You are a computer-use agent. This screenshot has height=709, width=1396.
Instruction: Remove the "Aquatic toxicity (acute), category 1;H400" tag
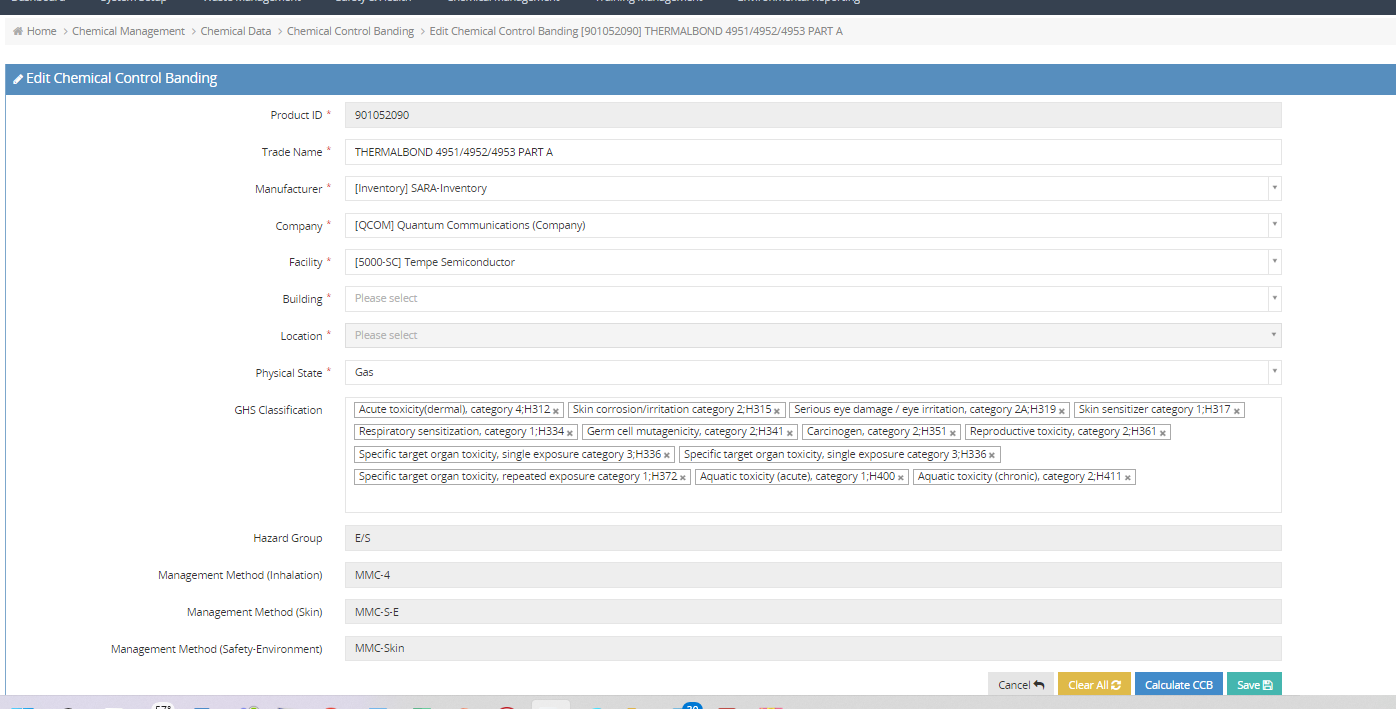pyautogui.click(x=899, y=476)
